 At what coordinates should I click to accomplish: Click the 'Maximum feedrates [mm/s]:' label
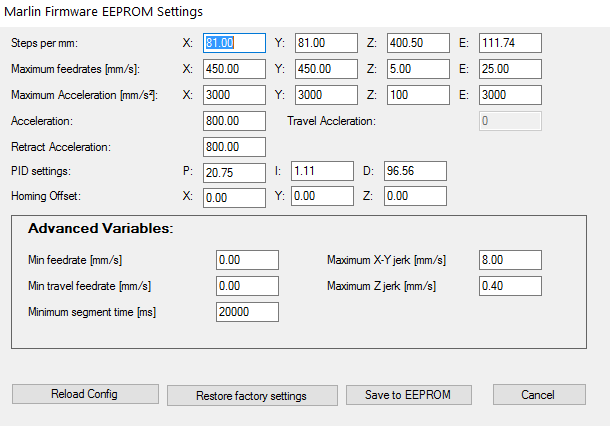pos(75,69)
